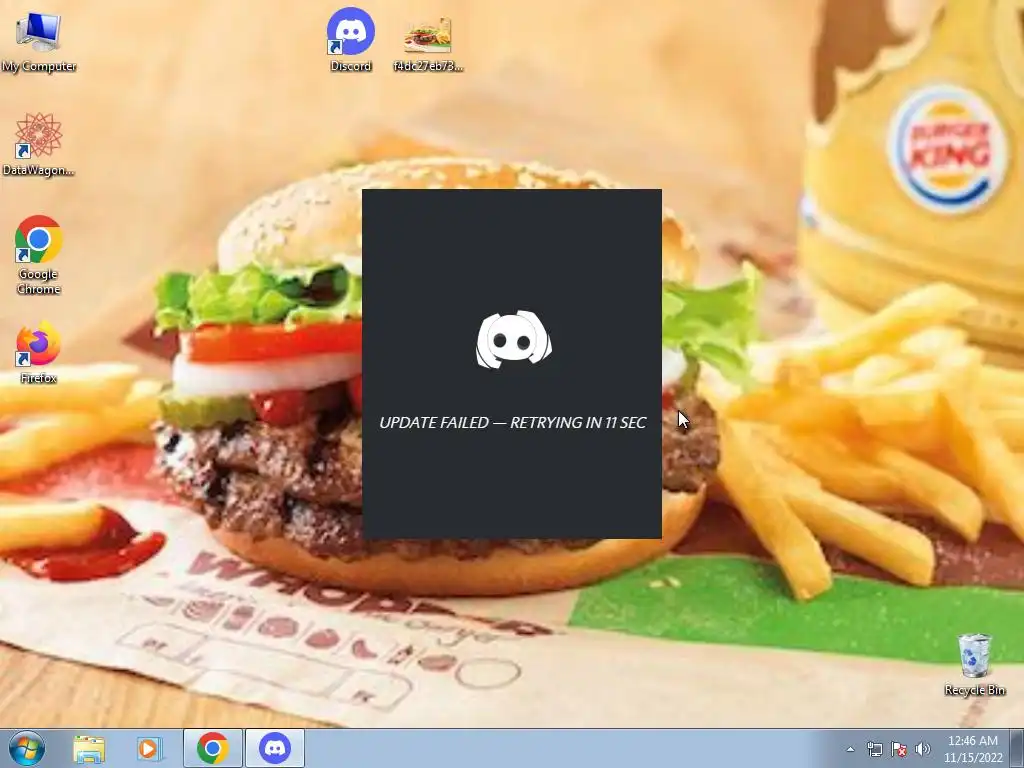Open the My Computer desktop icon
Screen dimensions: 1024x768
click(39, 42)
